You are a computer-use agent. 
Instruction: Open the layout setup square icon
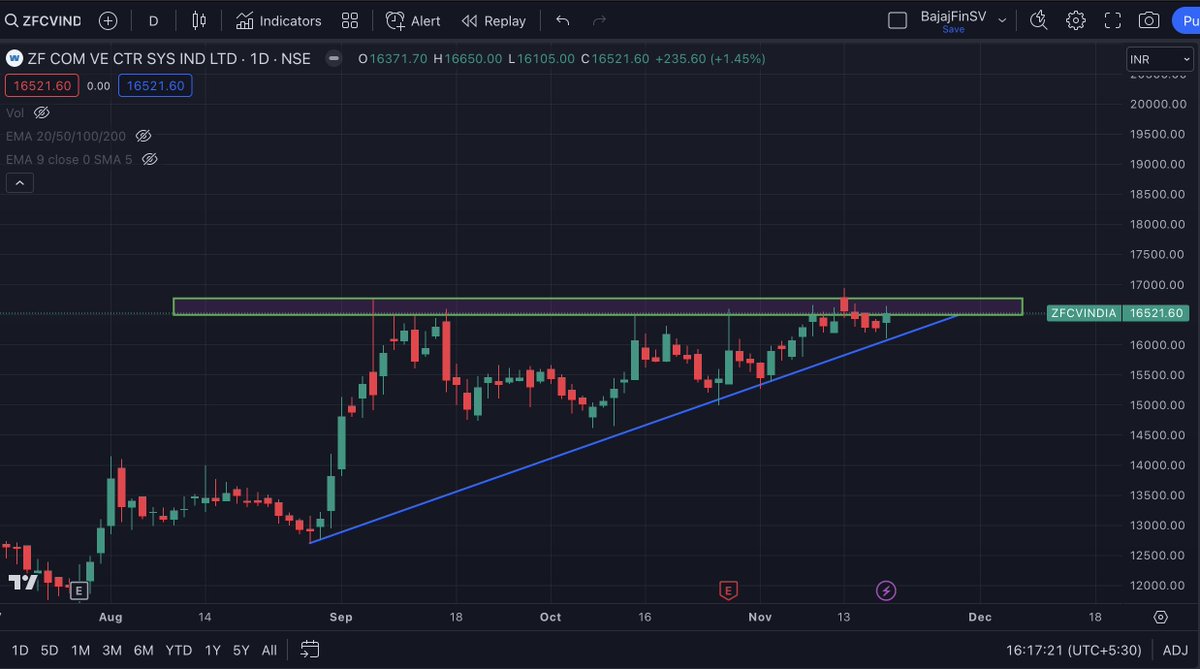click(x=898, y=20)
